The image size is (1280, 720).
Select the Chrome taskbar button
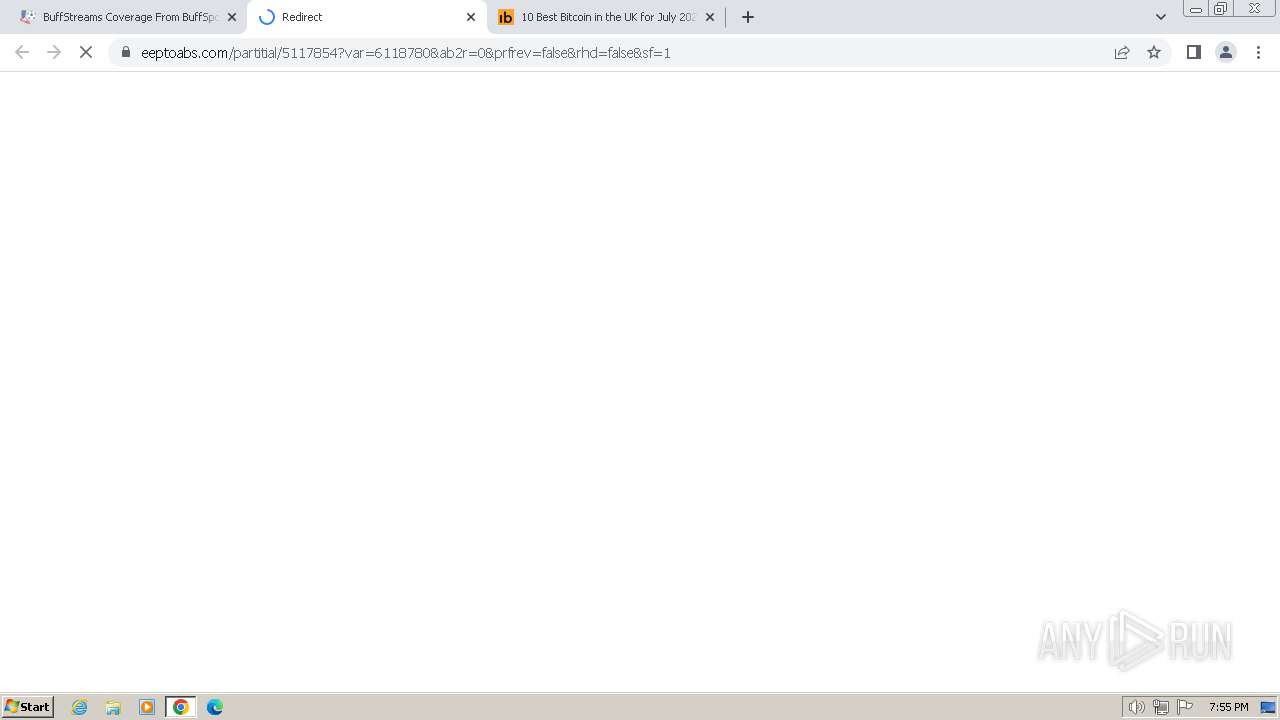[x=181, y=707]
